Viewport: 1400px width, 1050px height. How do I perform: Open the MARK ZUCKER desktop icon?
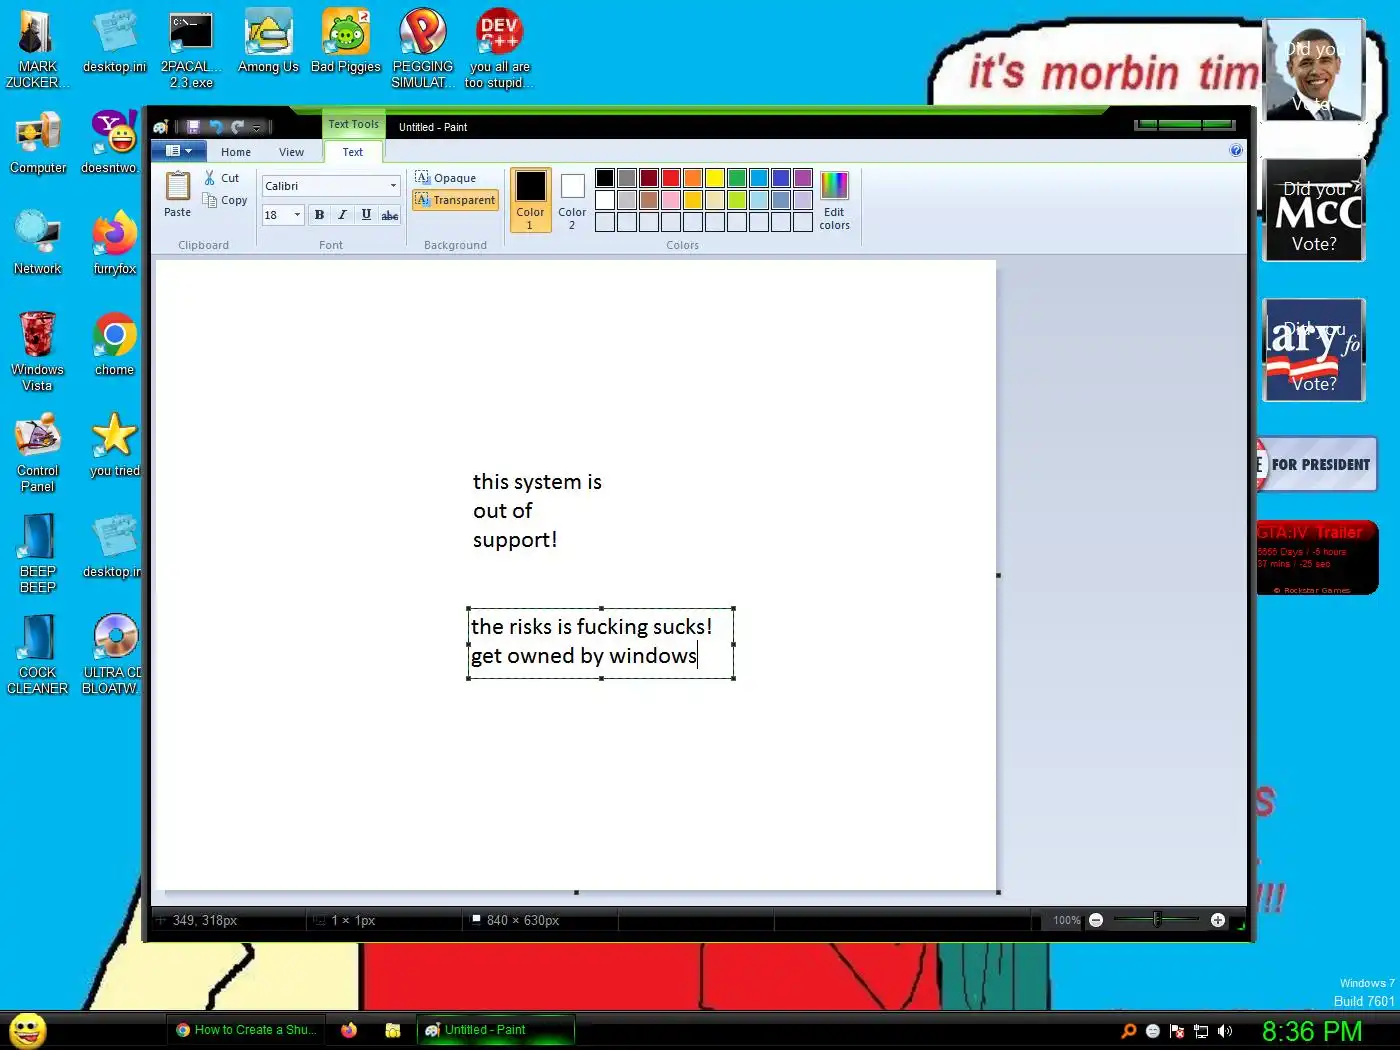point(38,49)
